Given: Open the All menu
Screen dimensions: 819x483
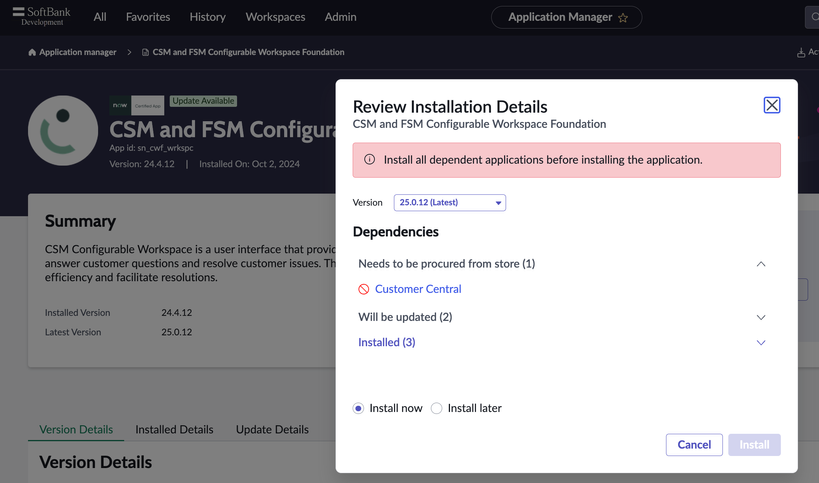Looking at the screenshot, I should 100,17.
